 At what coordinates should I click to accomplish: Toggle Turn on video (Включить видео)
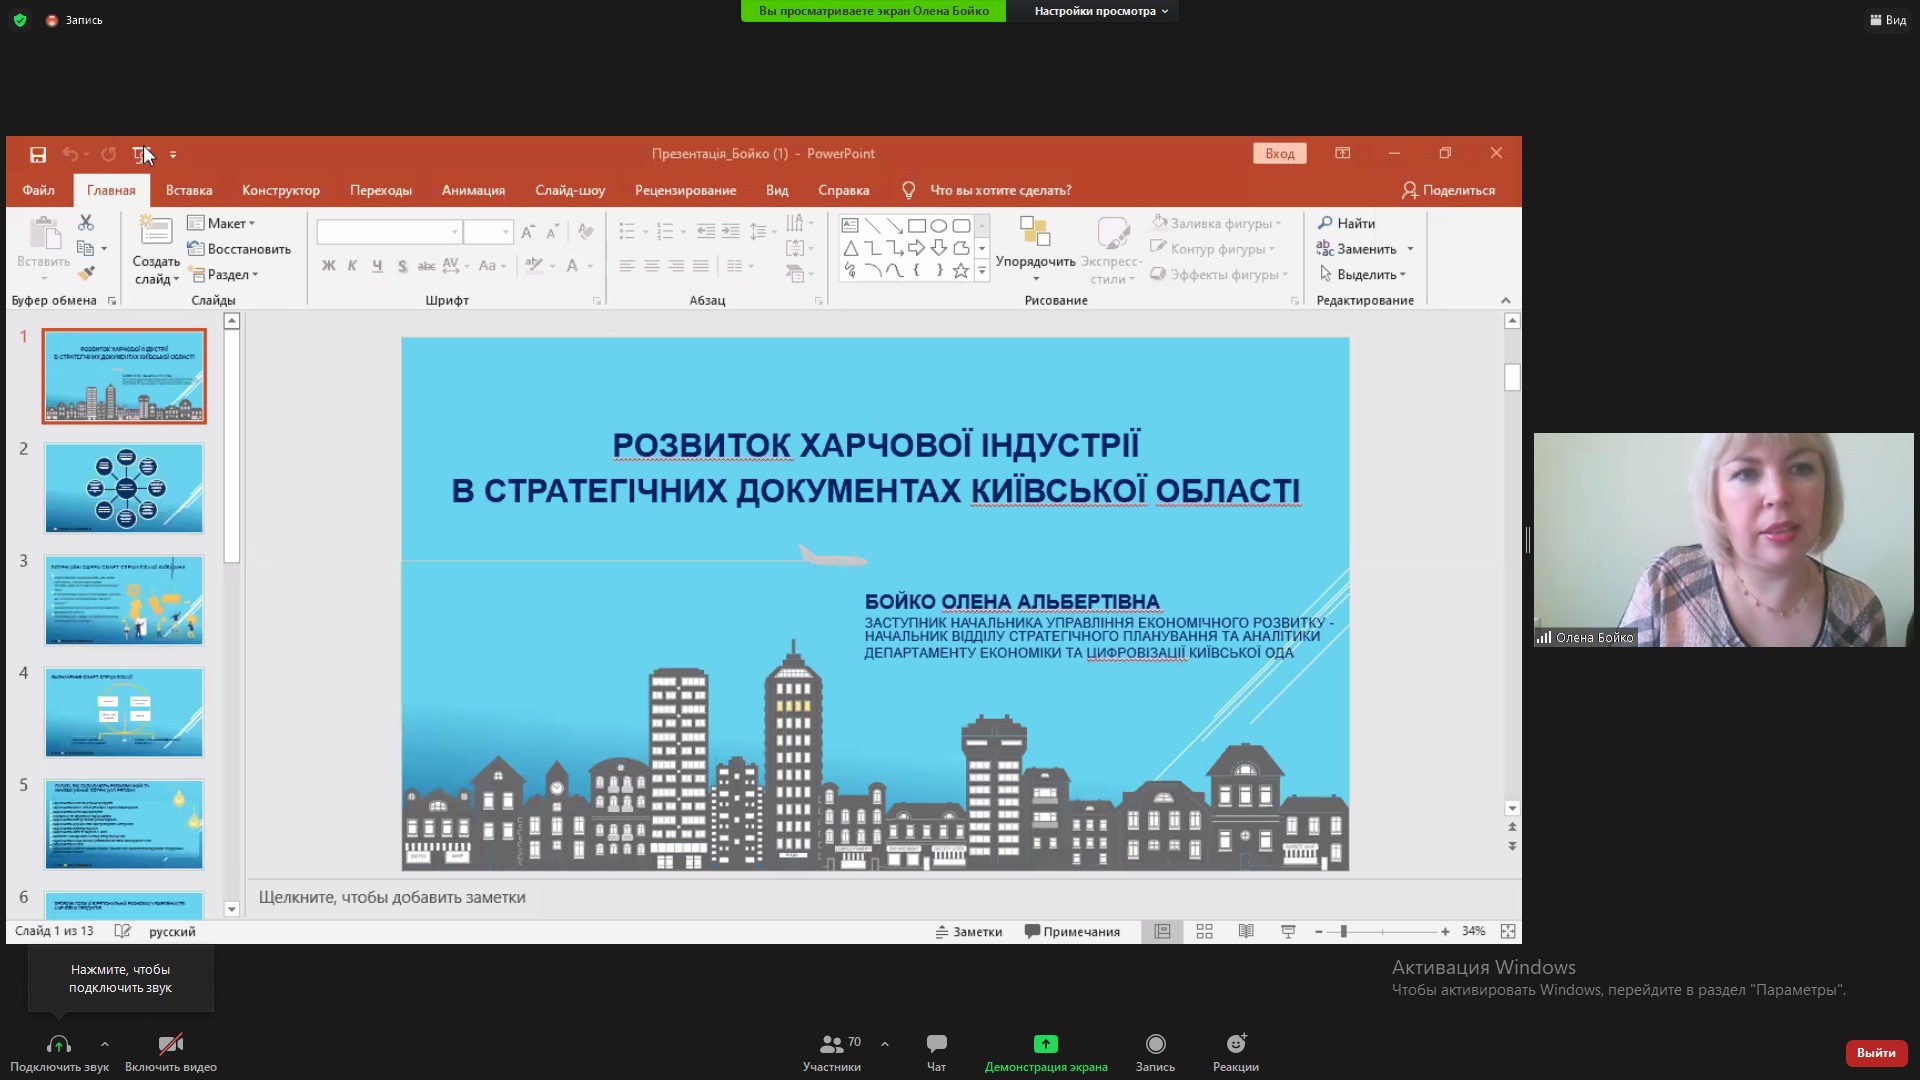(x=171, y=1044)
